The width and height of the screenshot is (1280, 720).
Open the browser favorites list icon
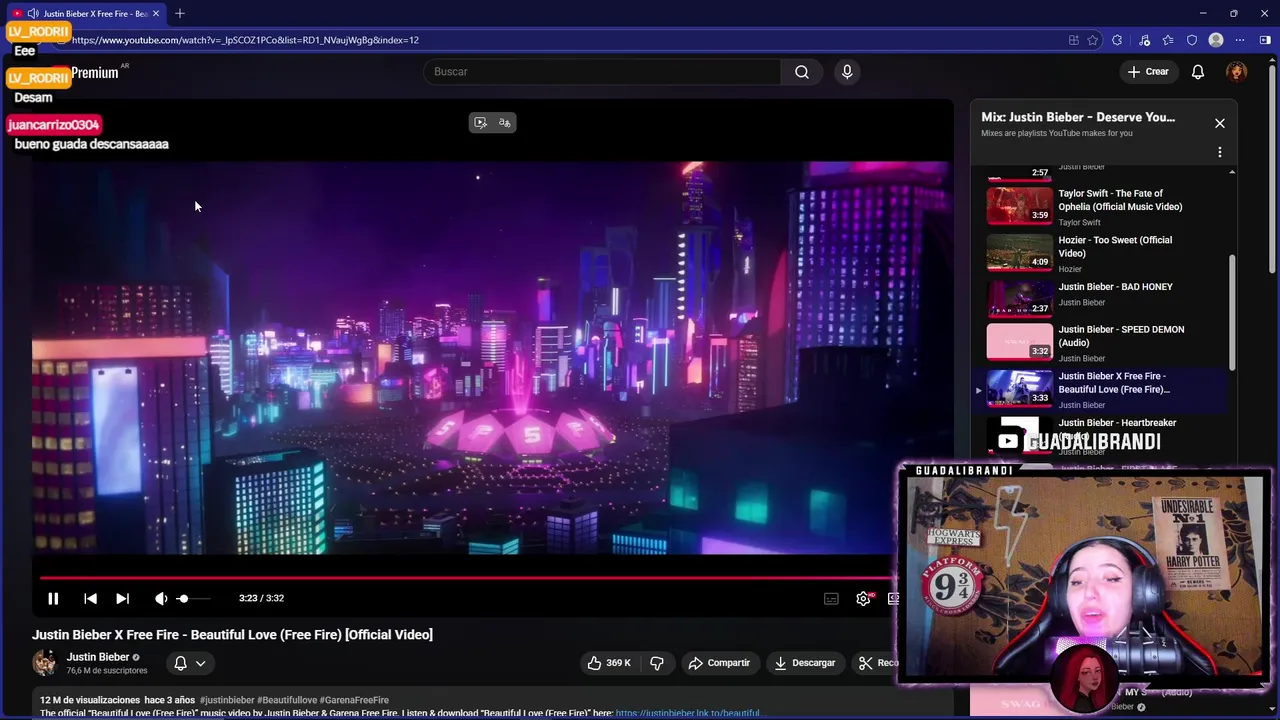tap(1168, 40)
